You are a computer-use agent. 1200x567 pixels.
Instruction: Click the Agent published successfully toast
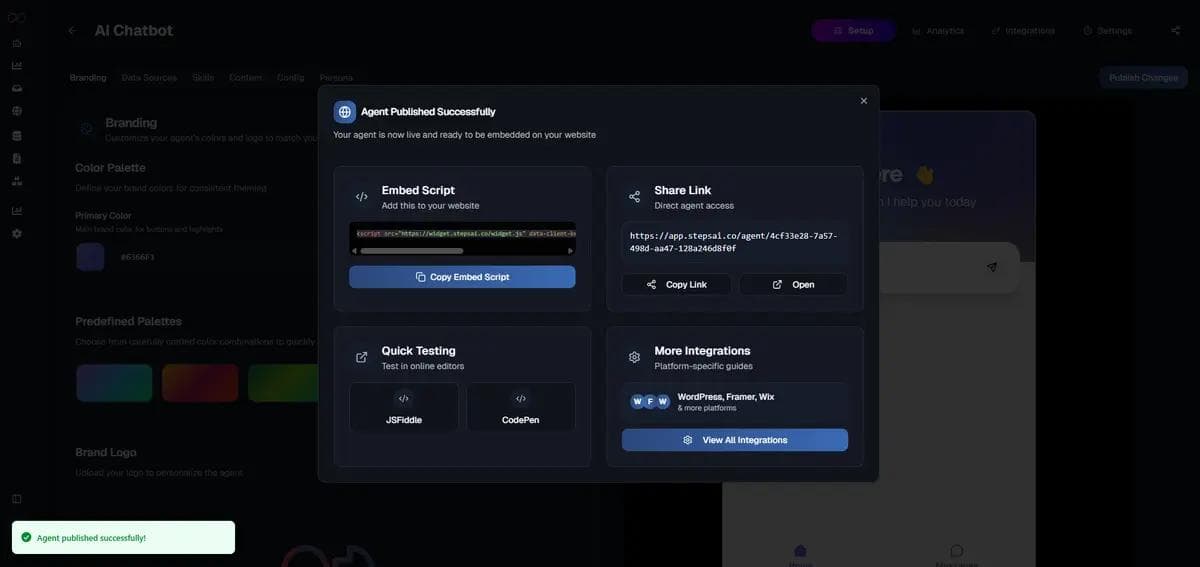click(123, 538)
